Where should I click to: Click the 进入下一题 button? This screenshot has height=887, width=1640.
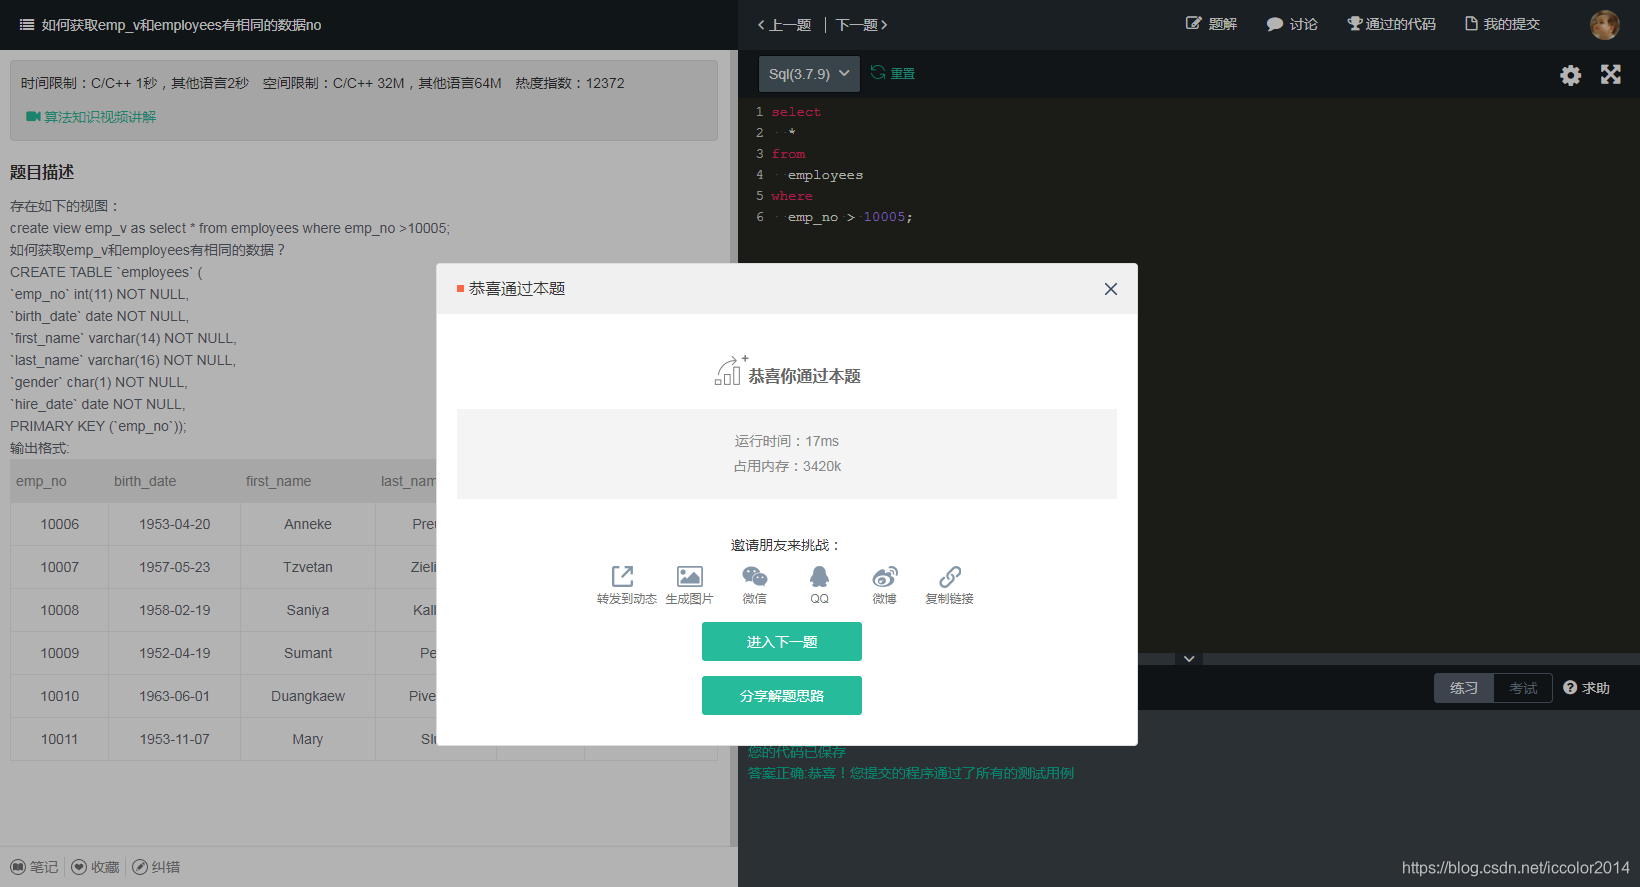782,642
